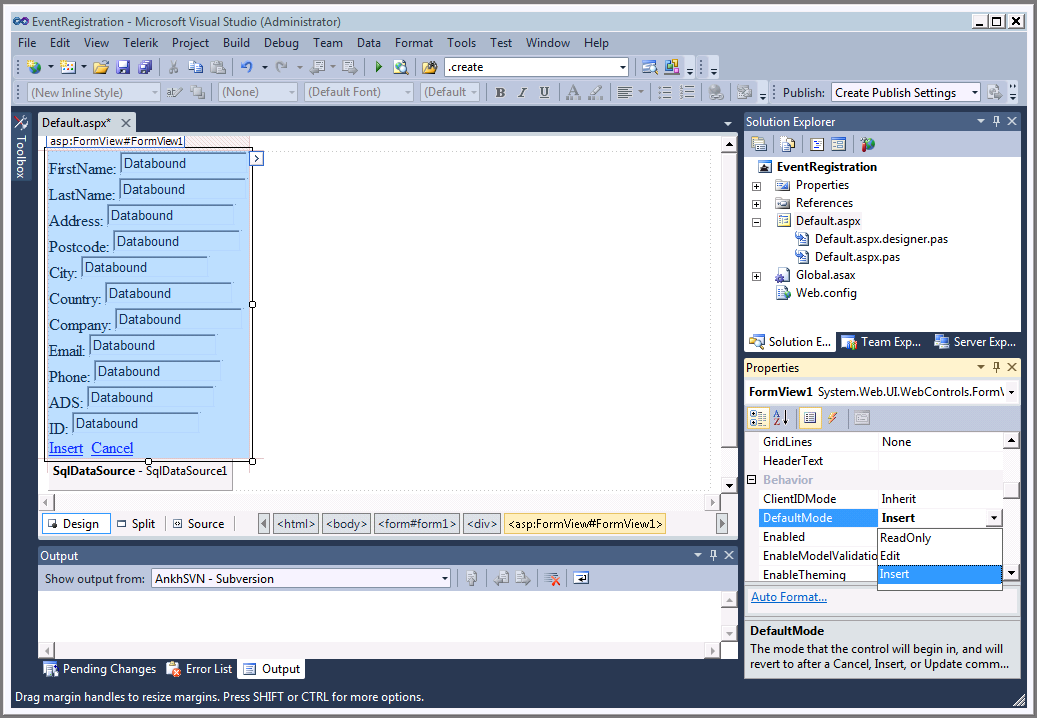Open the Create Publish Settings dropdown
This screenshot has height=718, width=1037.
pos(974,93)
